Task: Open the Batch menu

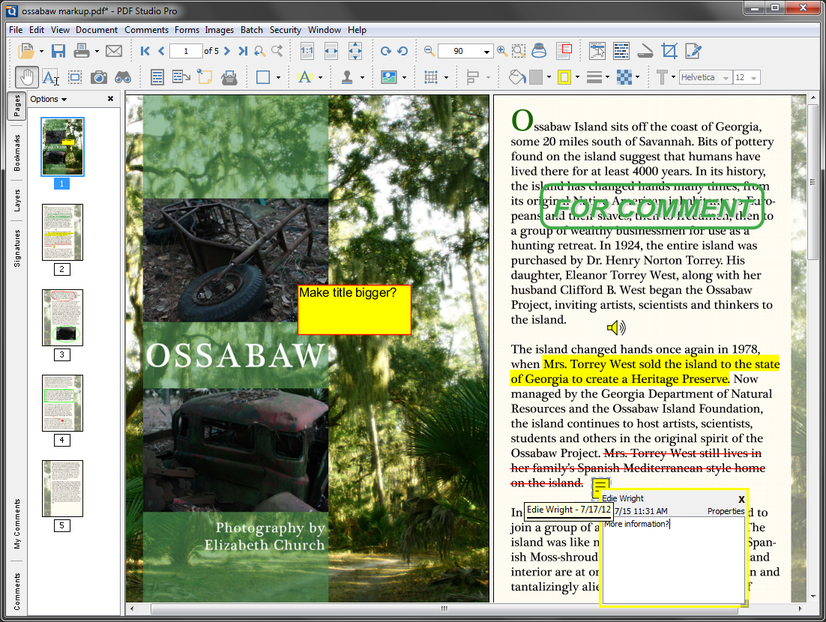Action: (x=252, y=30)
